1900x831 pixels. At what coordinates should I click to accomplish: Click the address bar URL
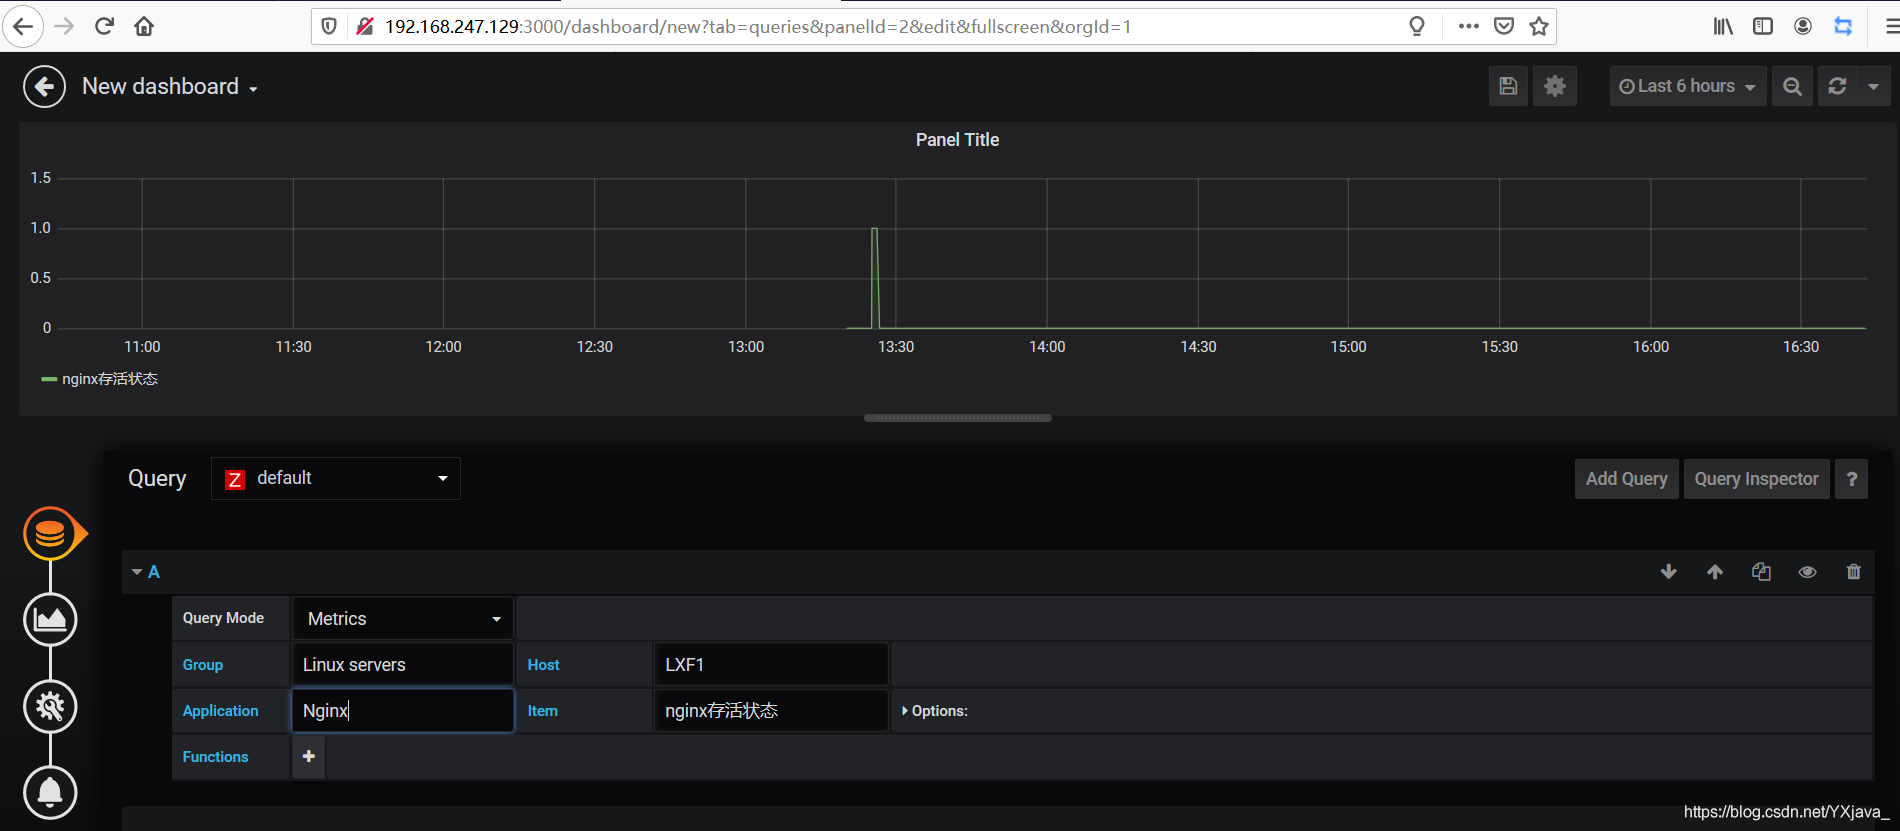coord(758,27)
